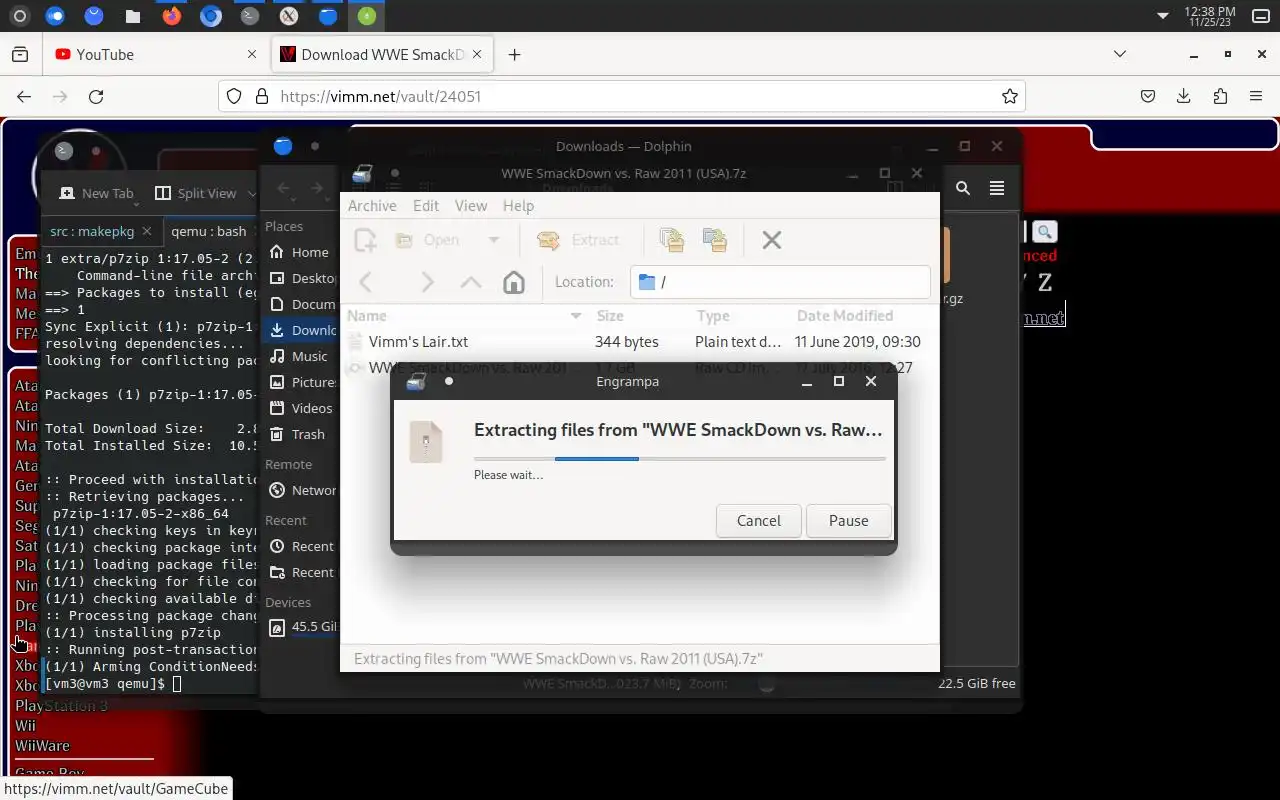
Task: Click the Firefox icon in the top panel
Action: coord(172,15)
